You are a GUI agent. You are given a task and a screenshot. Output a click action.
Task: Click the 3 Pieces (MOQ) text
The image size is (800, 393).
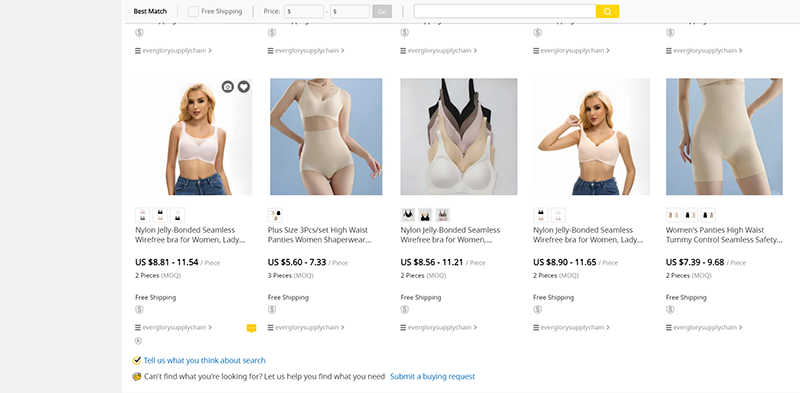tap(290, 276)
